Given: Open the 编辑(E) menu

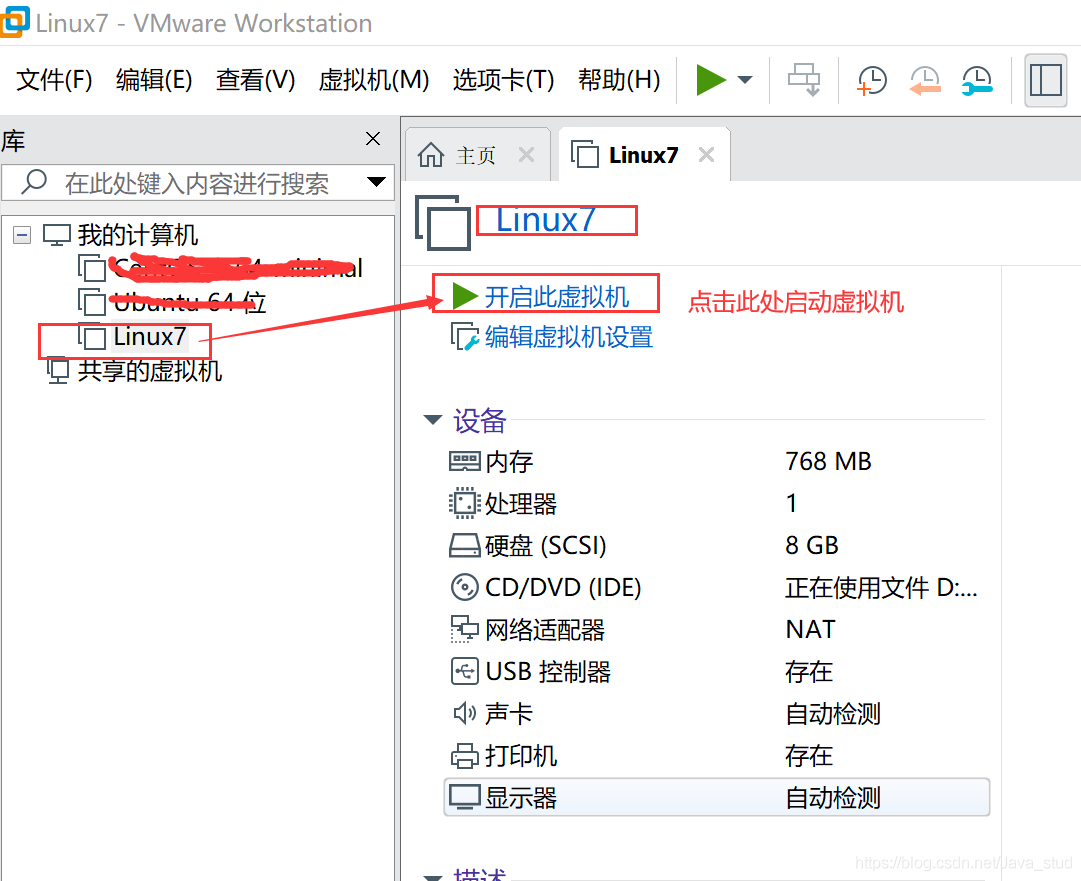Looking at the screenshot, I should point(154,80).
